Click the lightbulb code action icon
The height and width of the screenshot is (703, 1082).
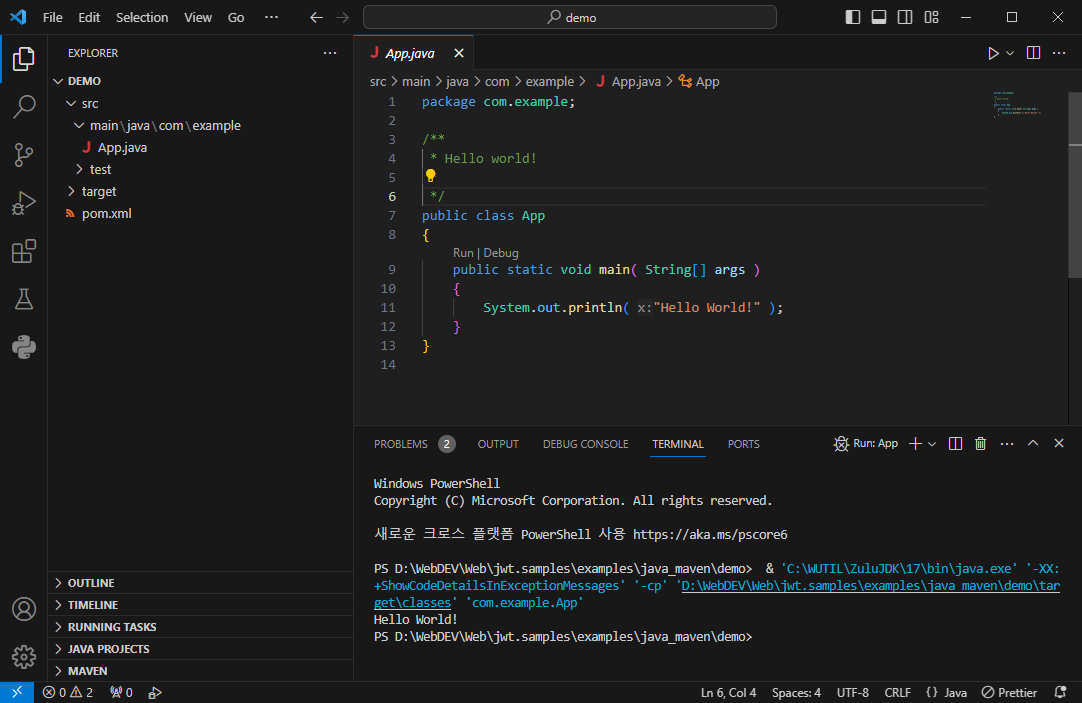coord(431,177)
